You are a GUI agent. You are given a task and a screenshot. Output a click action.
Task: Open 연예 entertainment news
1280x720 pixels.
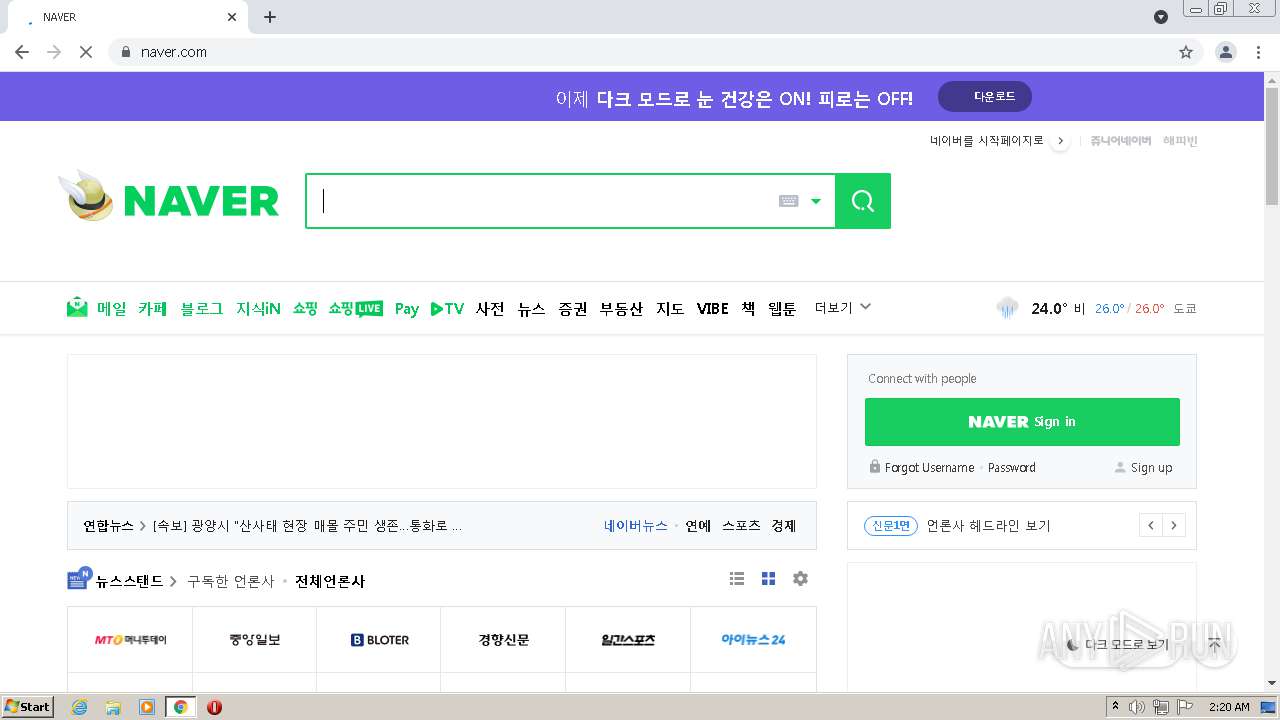point(698,526)
